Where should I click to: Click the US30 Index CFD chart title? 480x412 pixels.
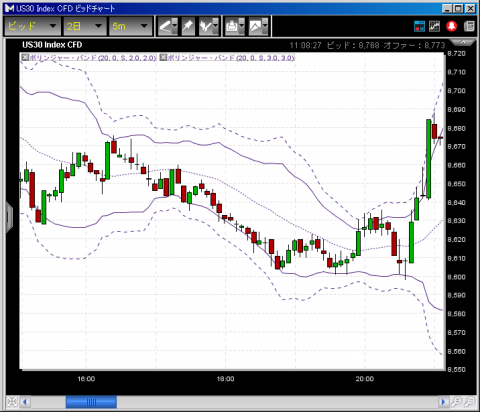click(x=52, y=45)
